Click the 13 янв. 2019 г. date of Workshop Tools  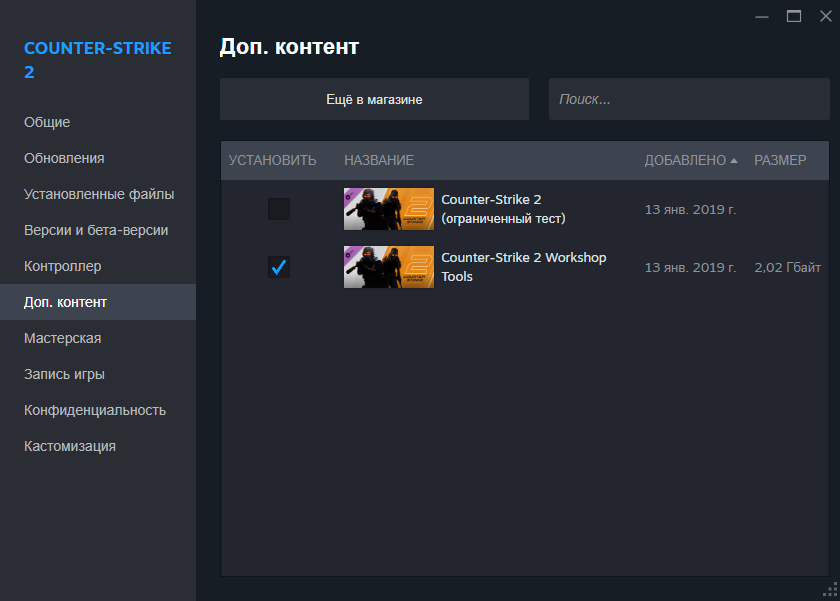click(690, 267)
